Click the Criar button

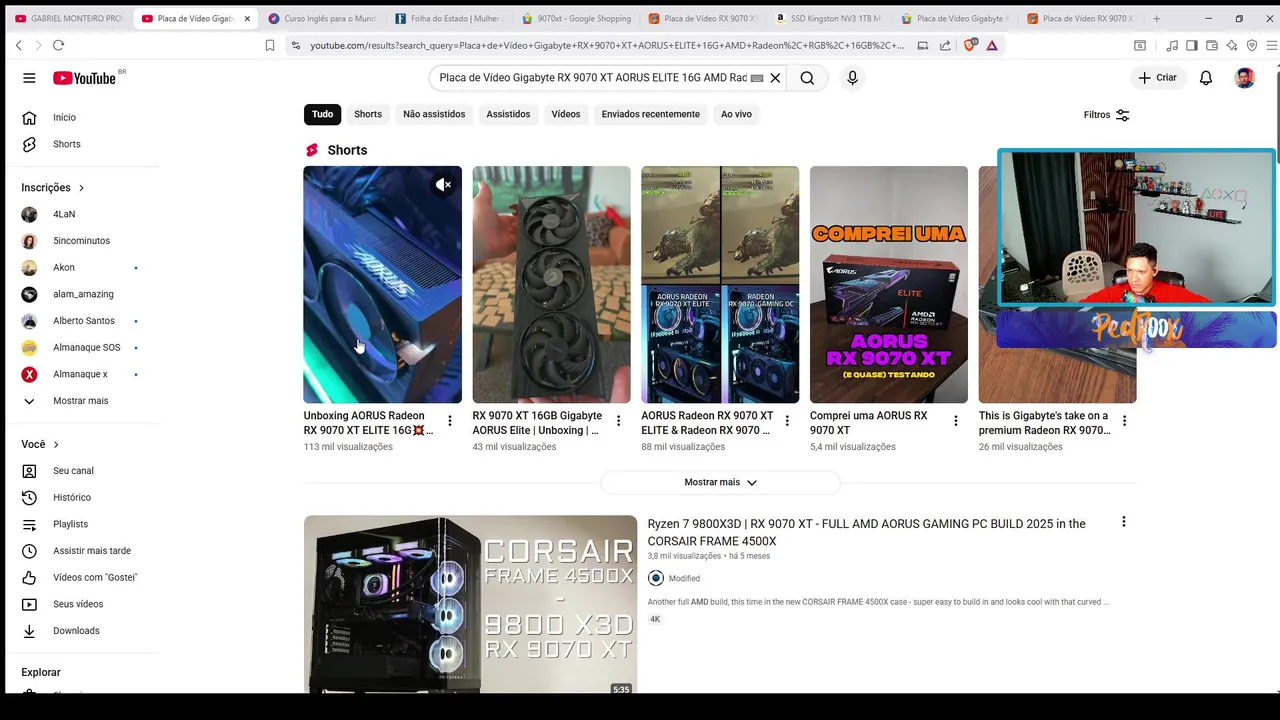pyautogui.click(x=1157, y=78)
